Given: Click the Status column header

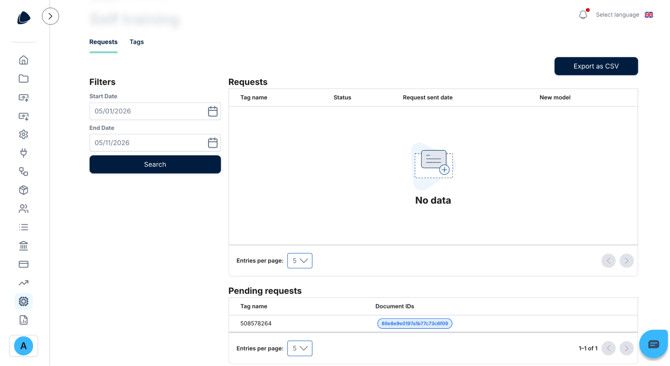Looking at the screenshot, I should pos(342,97).
